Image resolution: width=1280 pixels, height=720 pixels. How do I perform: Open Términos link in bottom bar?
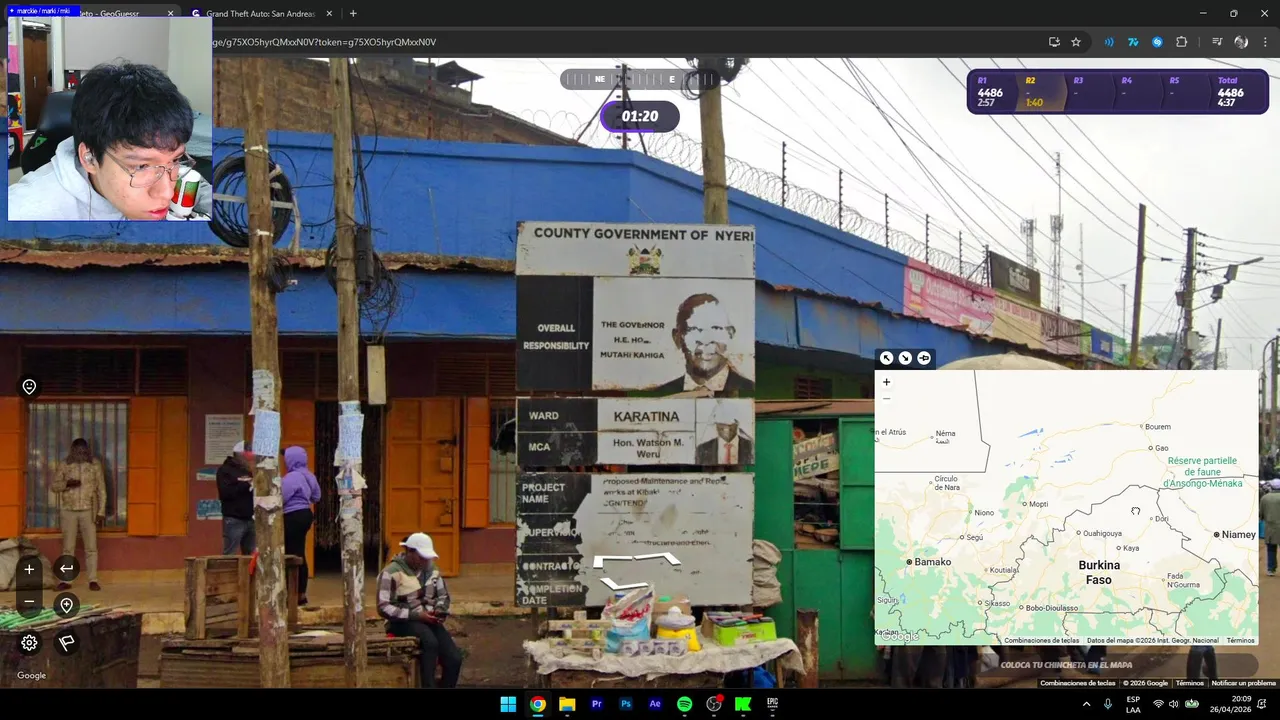(1190, 683)
